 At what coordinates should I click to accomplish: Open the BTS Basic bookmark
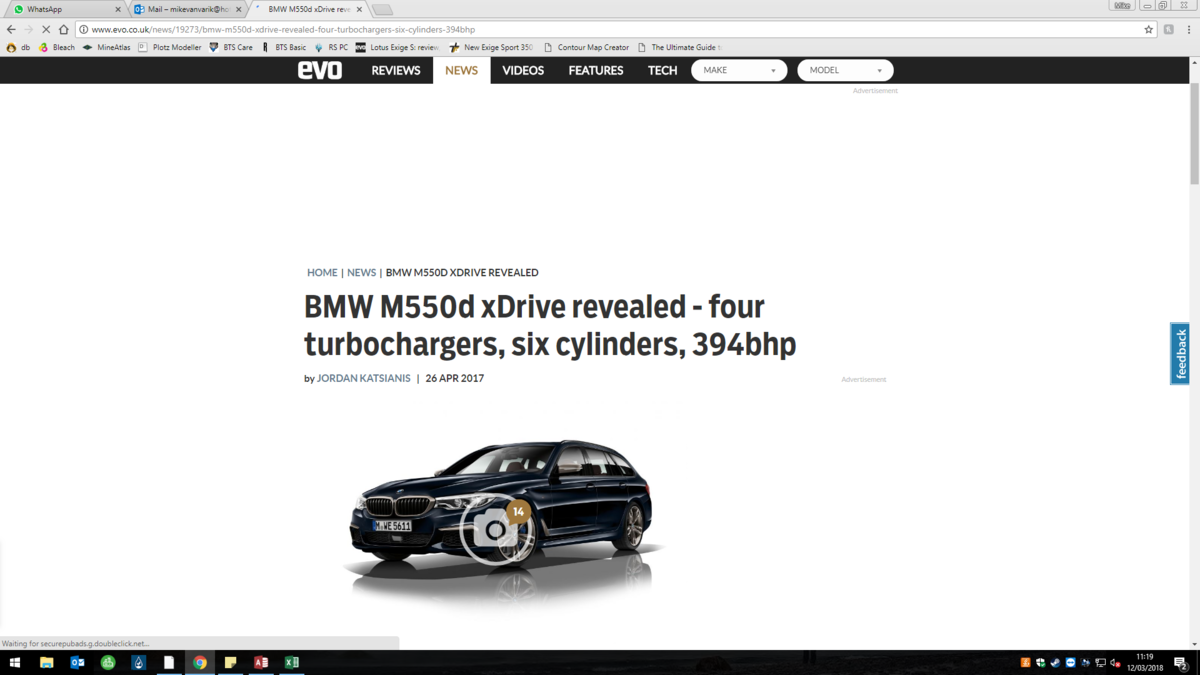pos(284,47)
